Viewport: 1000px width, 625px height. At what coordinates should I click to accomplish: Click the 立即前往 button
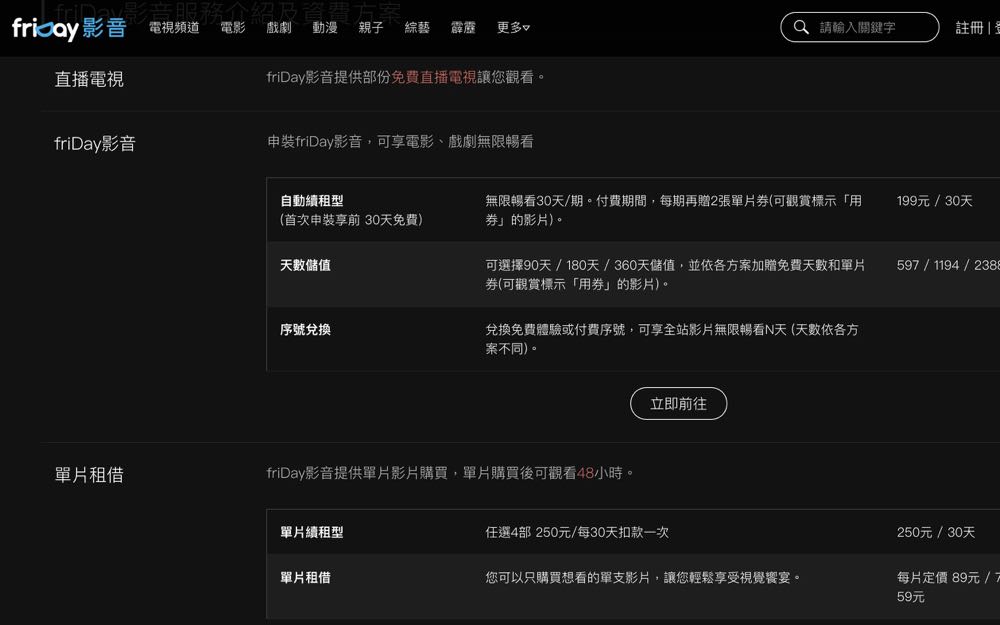click(x=679, y=404)
